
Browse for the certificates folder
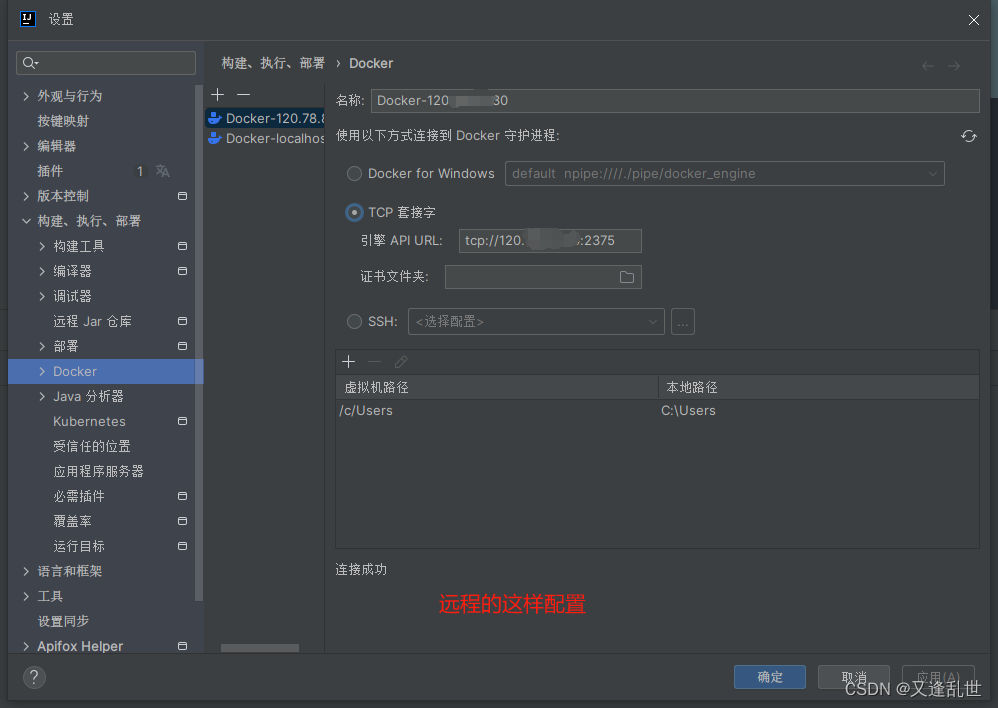point(627,277)
